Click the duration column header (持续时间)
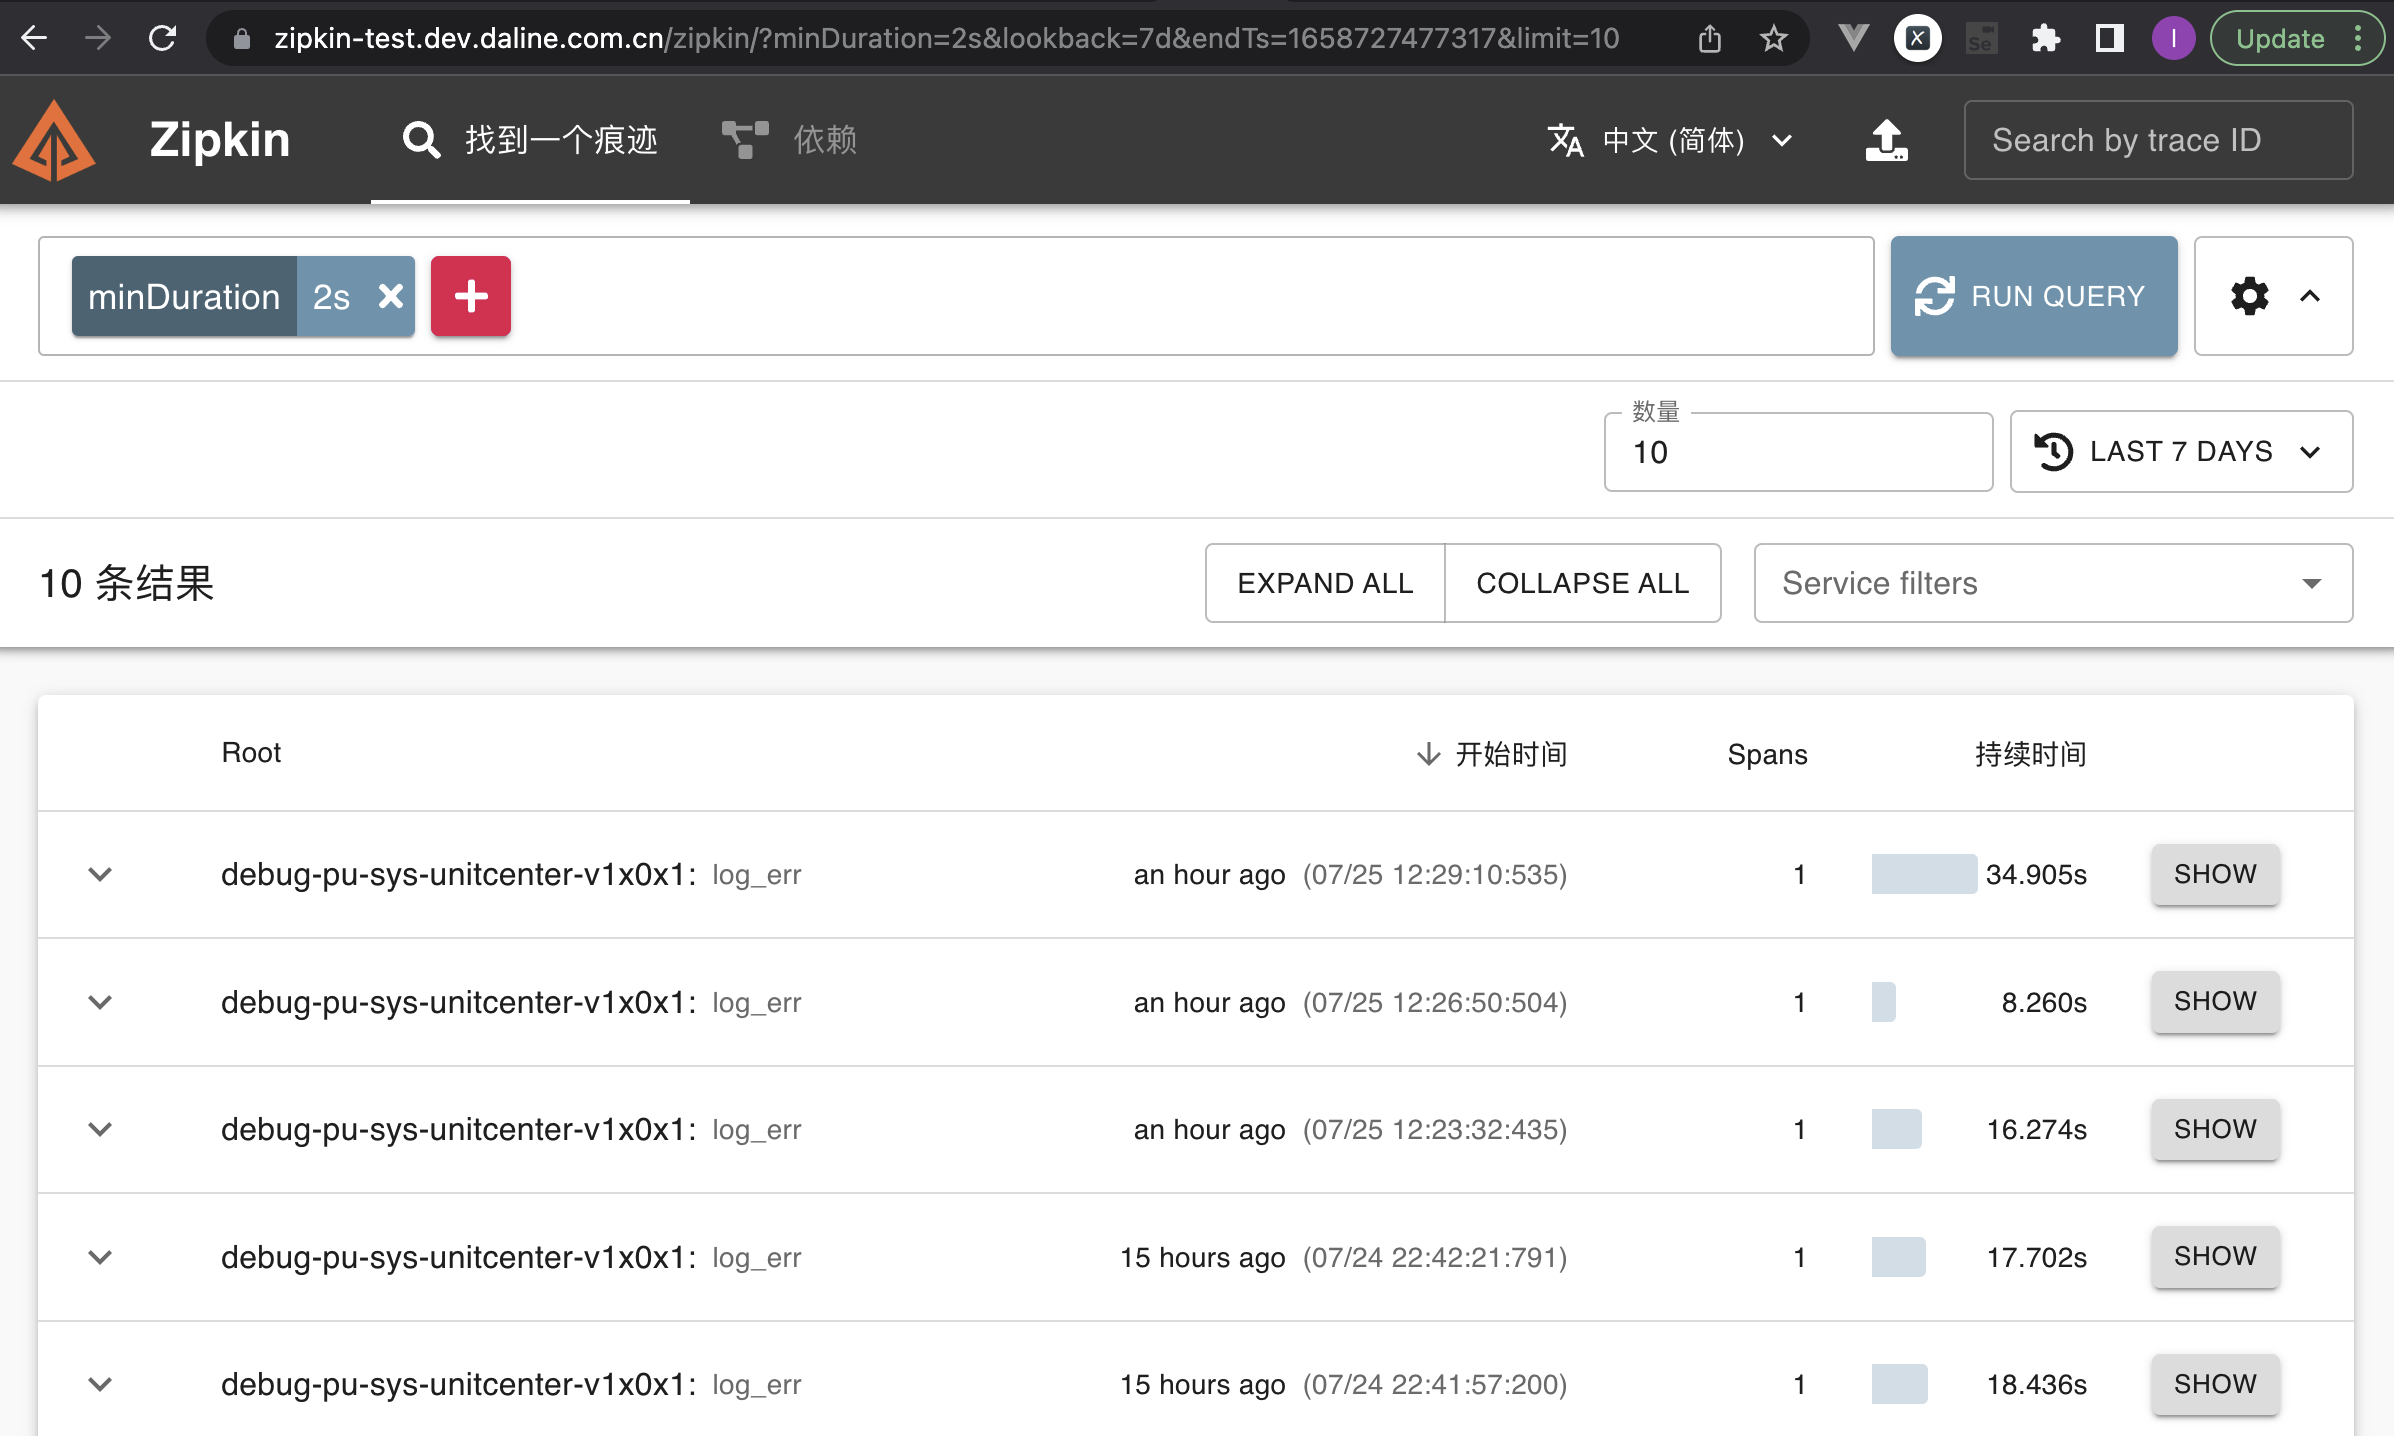 2030,754
